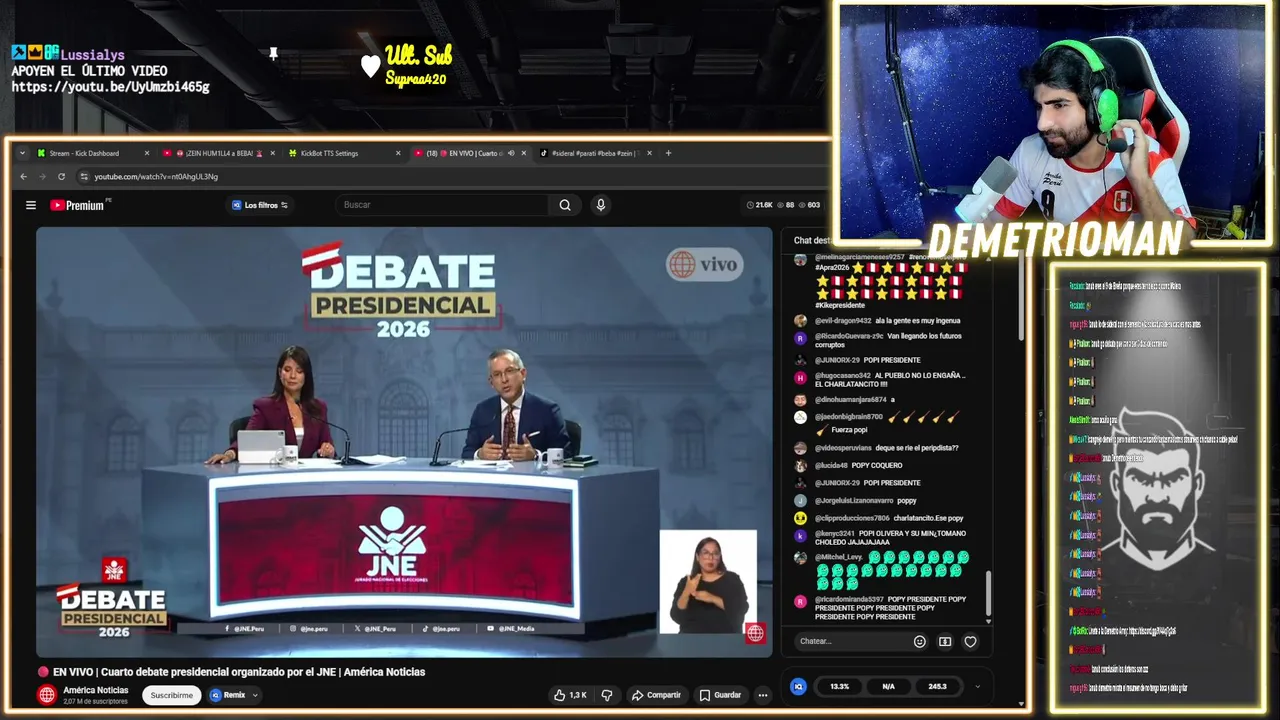Click the live chat scrollbar

(989, 594)
